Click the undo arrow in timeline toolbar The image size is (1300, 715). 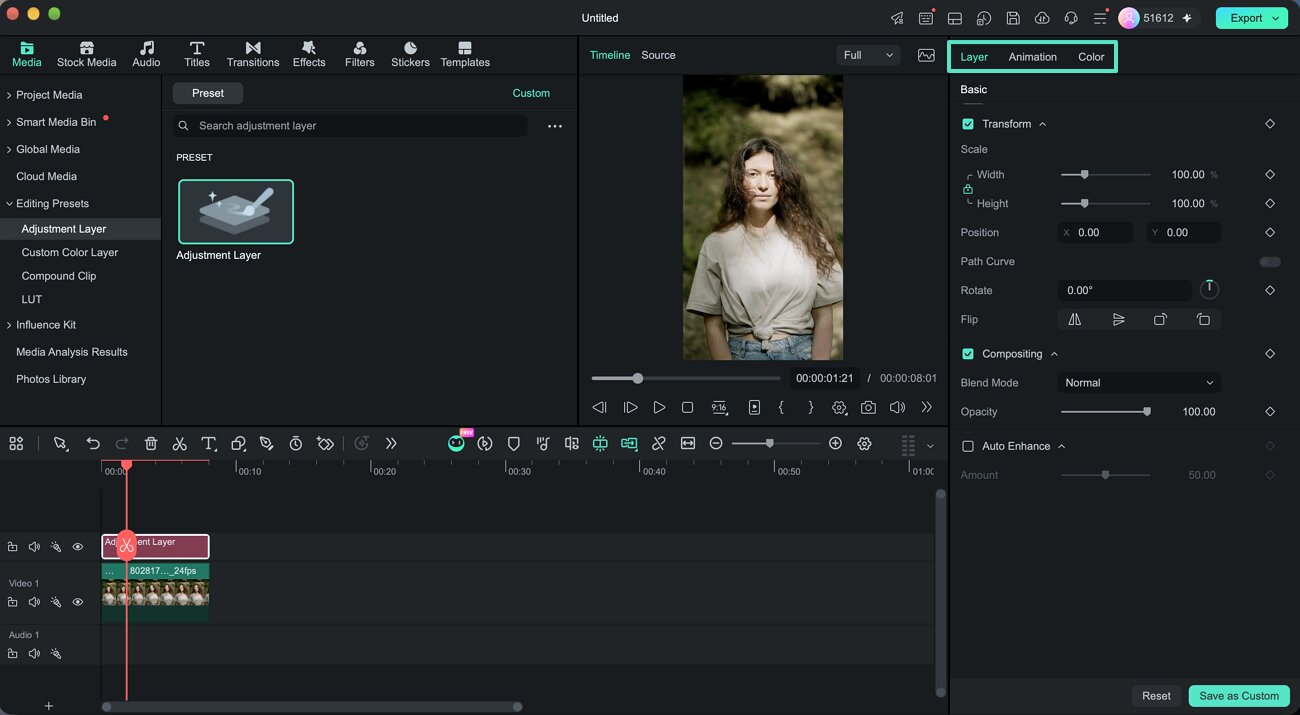coord(93,443)
